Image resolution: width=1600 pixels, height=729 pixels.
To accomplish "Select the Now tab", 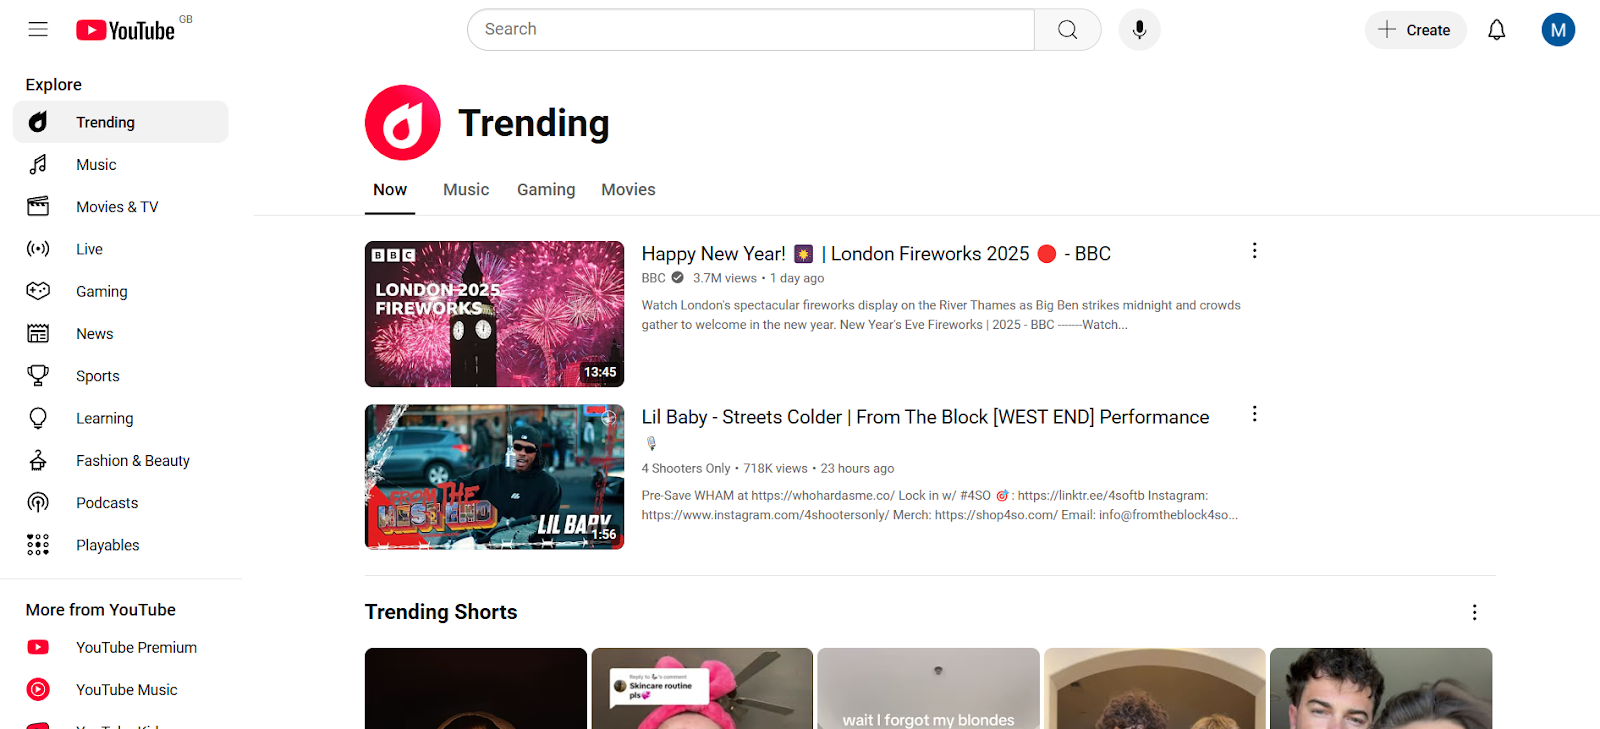I will coord(390,190).
